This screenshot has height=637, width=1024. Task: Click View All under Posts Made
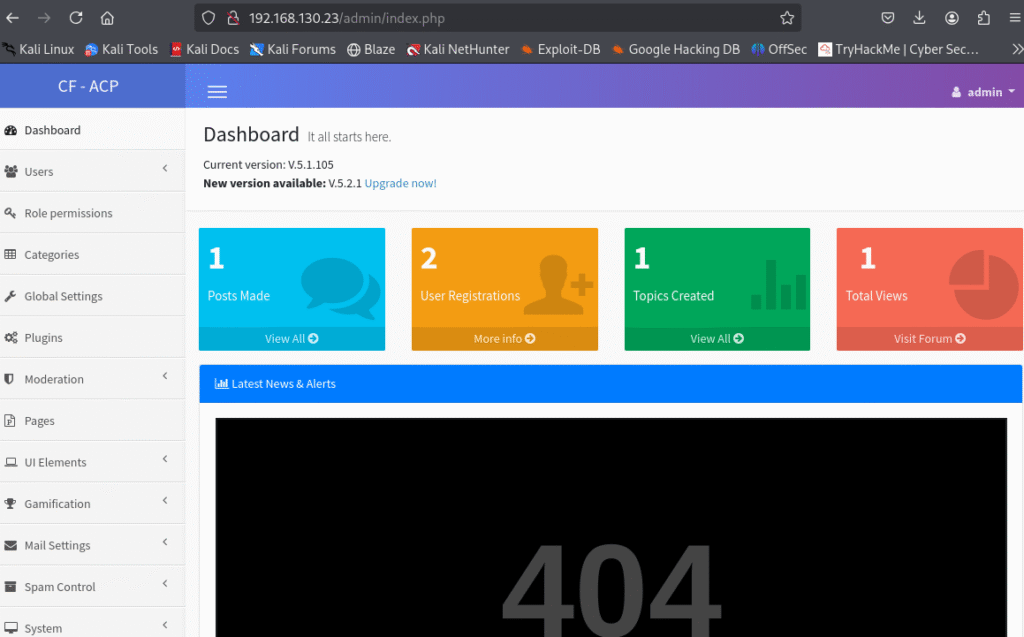pyautogui.click(x=291, y=339)
